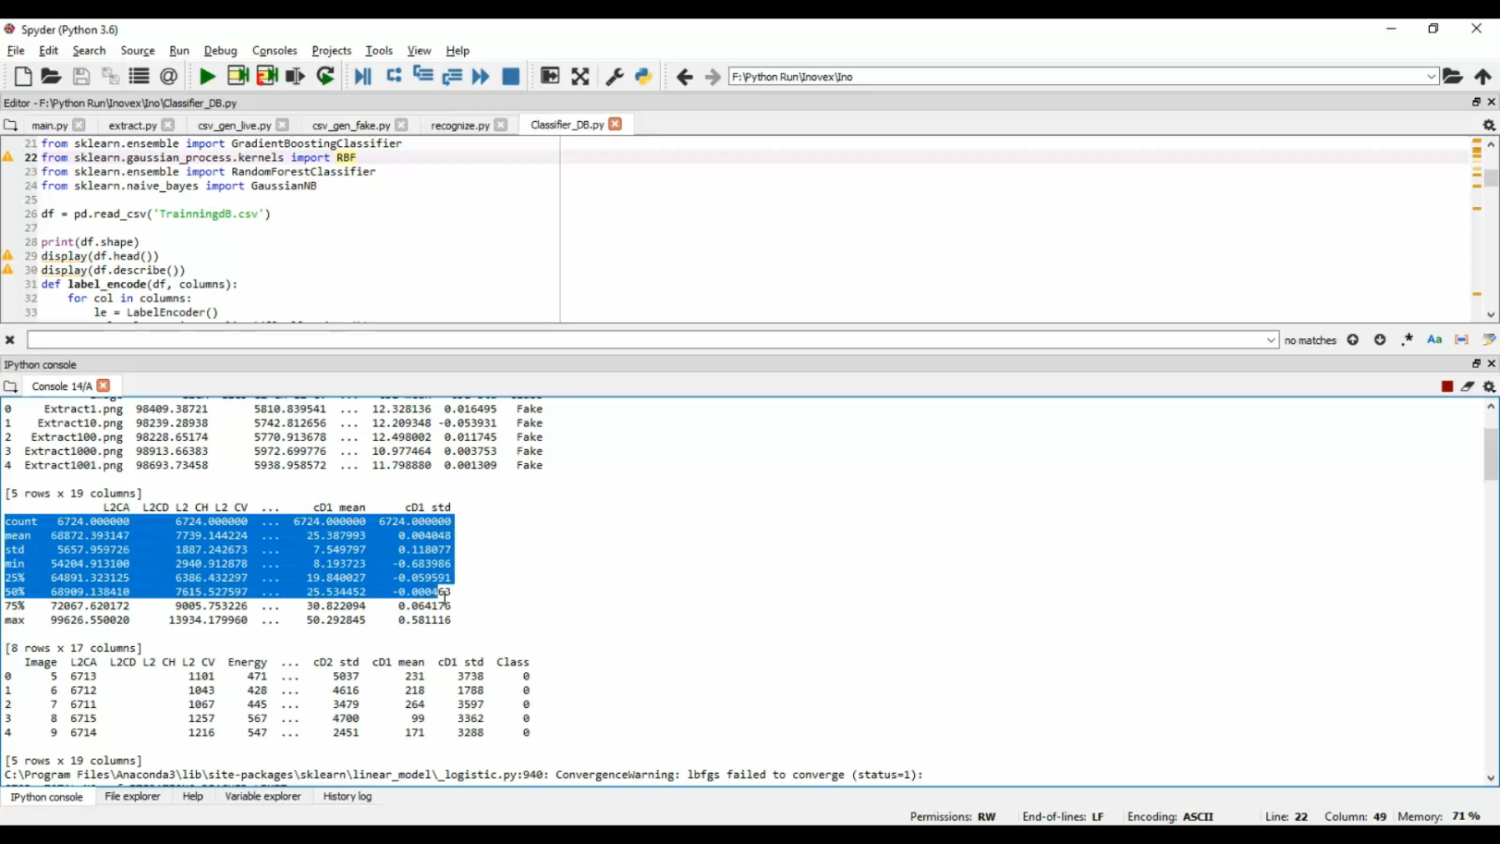
Task: Close the csv_gen_live.py tab
Action: point(283,125)
